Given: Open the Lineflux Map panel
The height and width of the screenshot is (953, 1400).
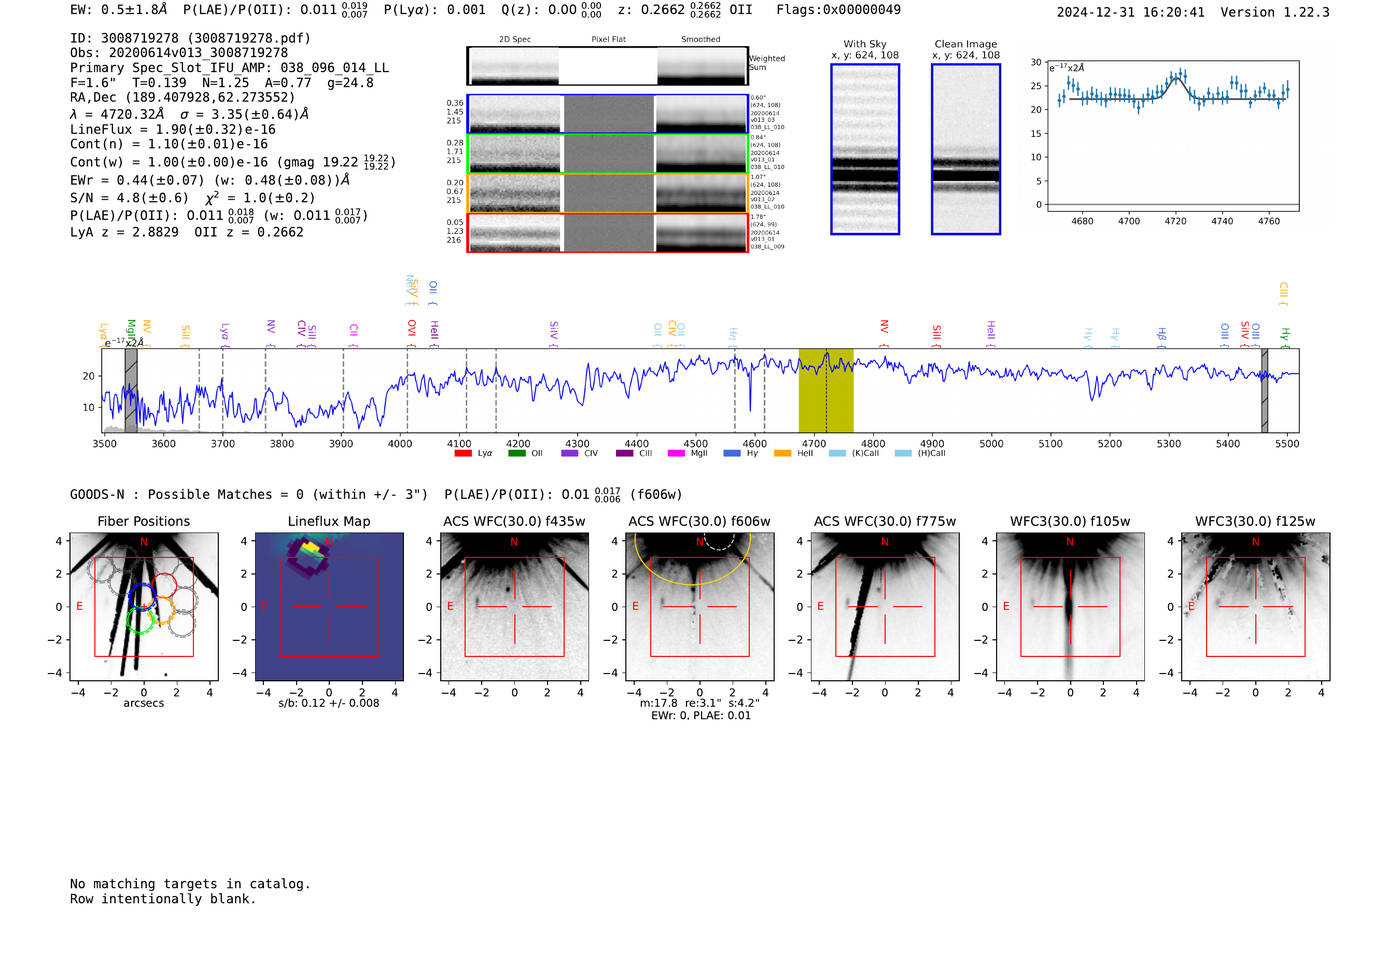Looking at the screenshot, I should (x=329, y=607).
